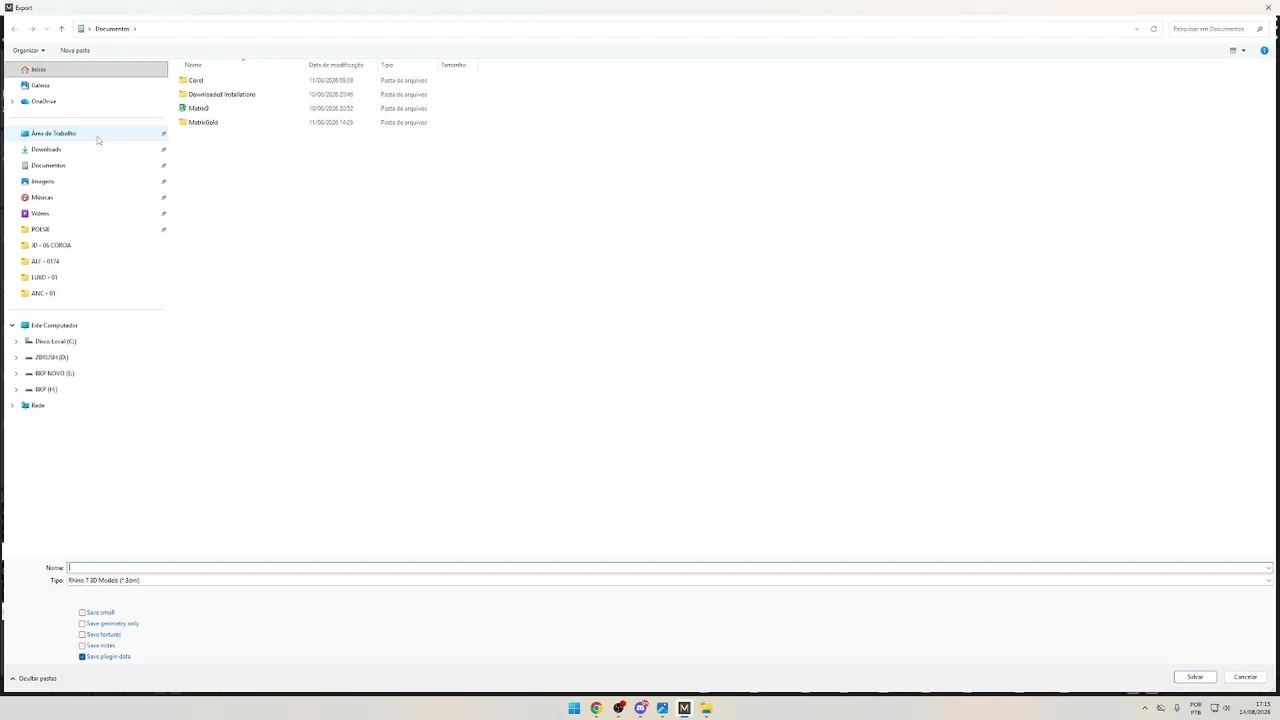Show hidden system tray icons
The height and width of the screenshot is (720, 1280).
(x=1145, y=708)
